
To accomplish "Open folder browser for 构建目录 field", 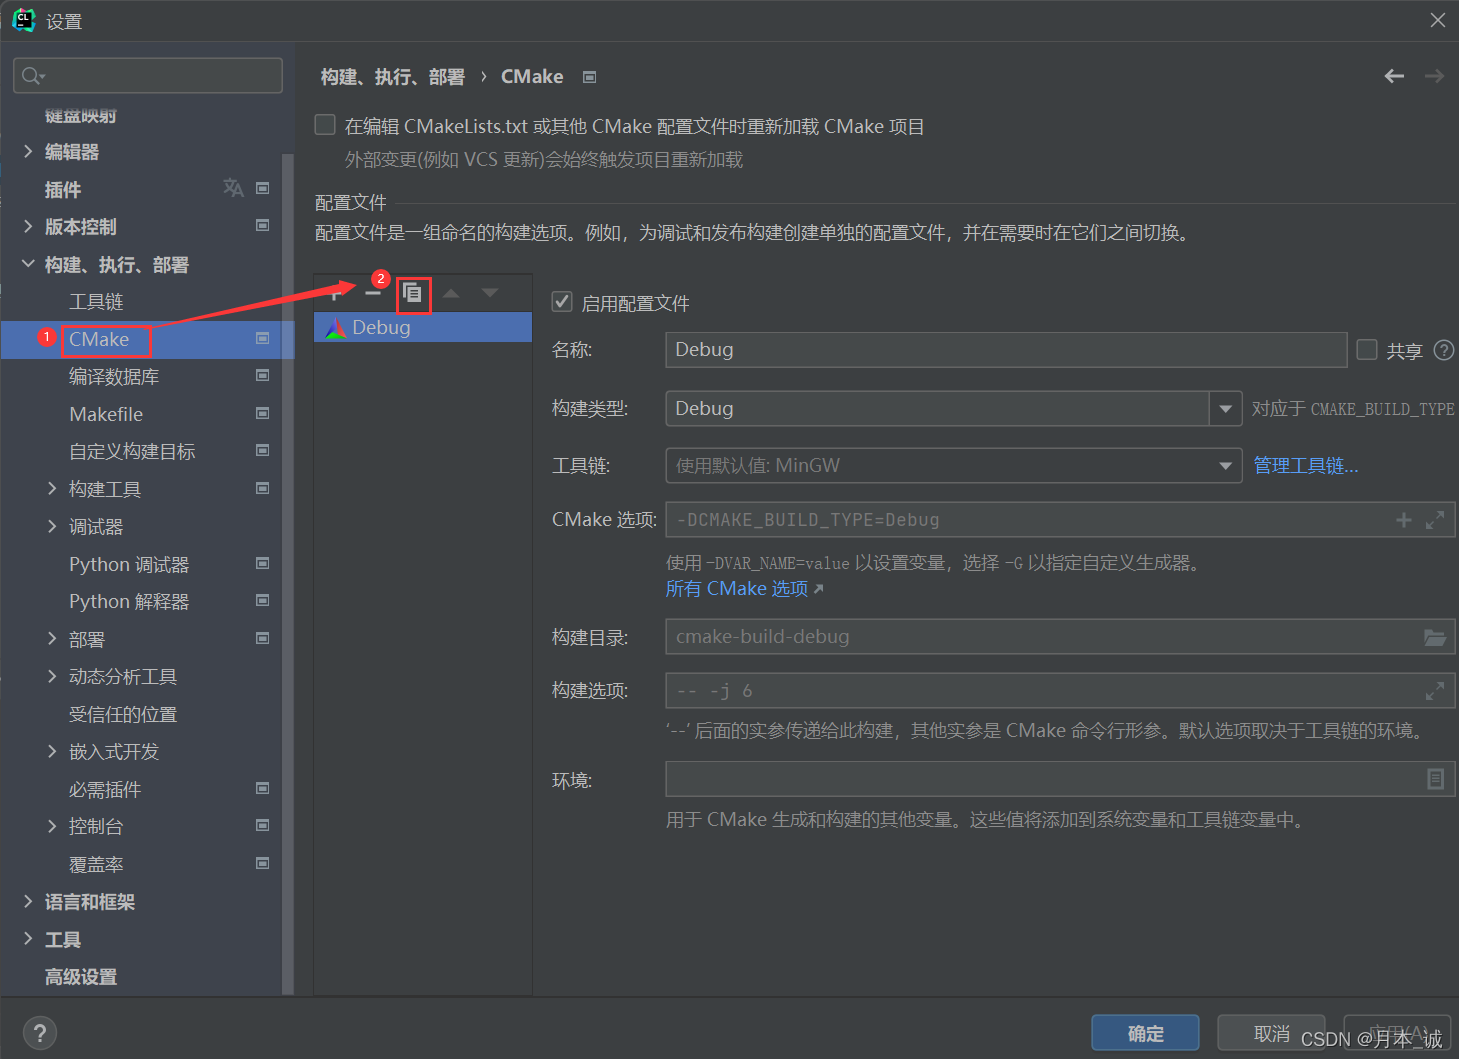I will point(1435,636).
